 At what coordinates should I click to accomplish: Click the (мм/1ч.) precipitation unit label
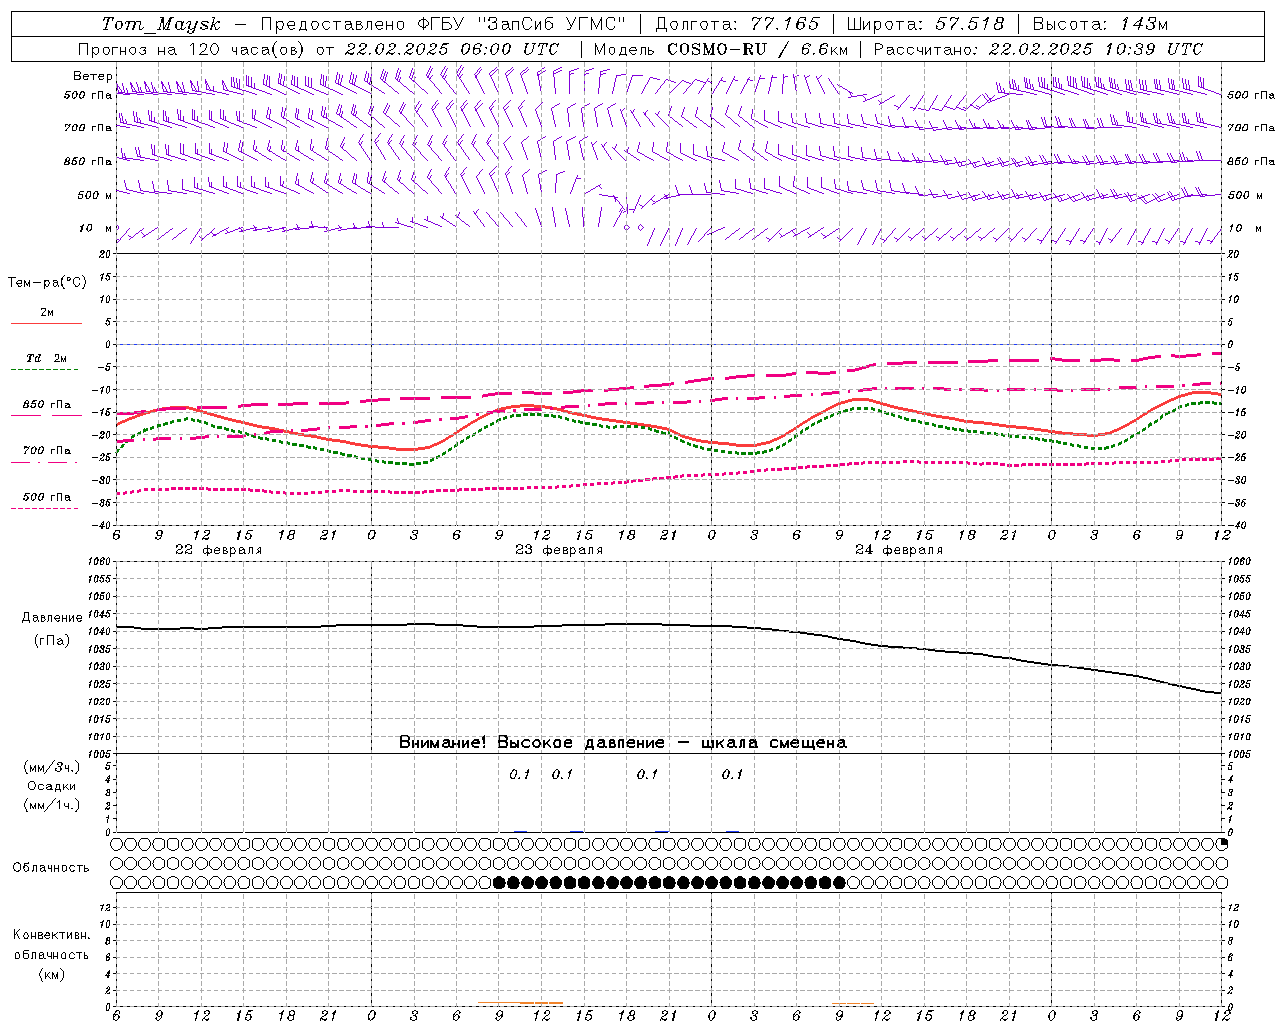[x=52, y=805]
